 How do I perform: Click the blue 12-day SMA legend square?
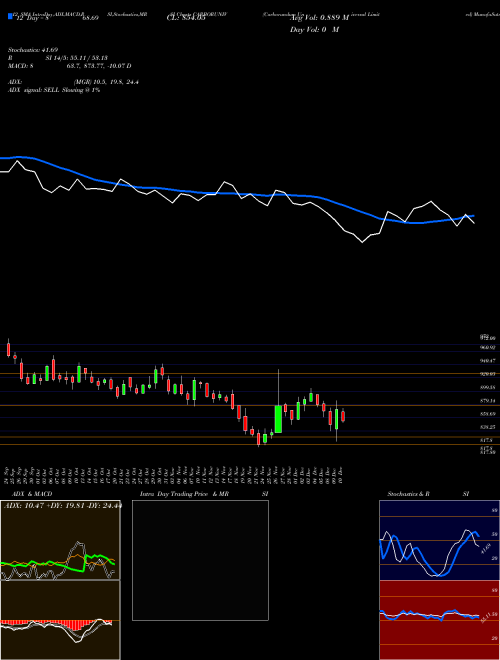pos(10,17)
